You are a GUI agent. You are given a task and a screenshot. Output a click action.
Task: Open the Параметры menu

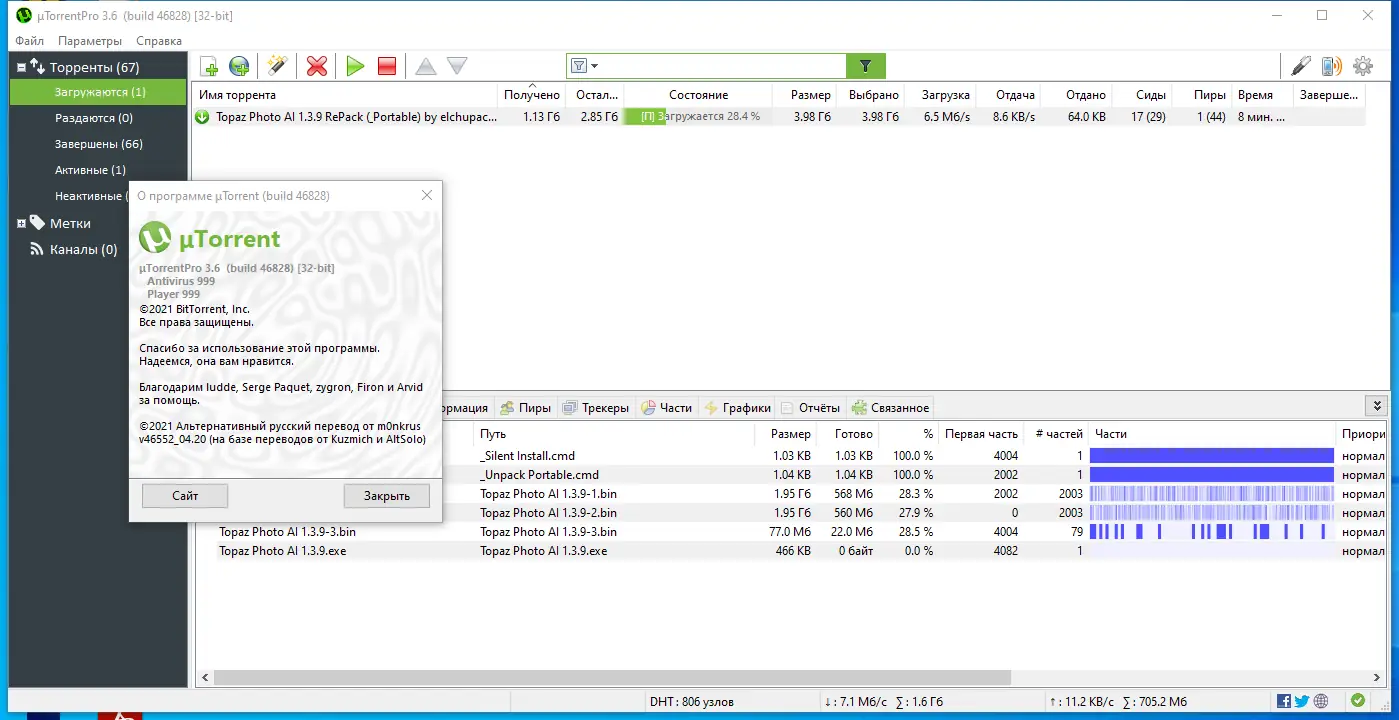(90, 41)
